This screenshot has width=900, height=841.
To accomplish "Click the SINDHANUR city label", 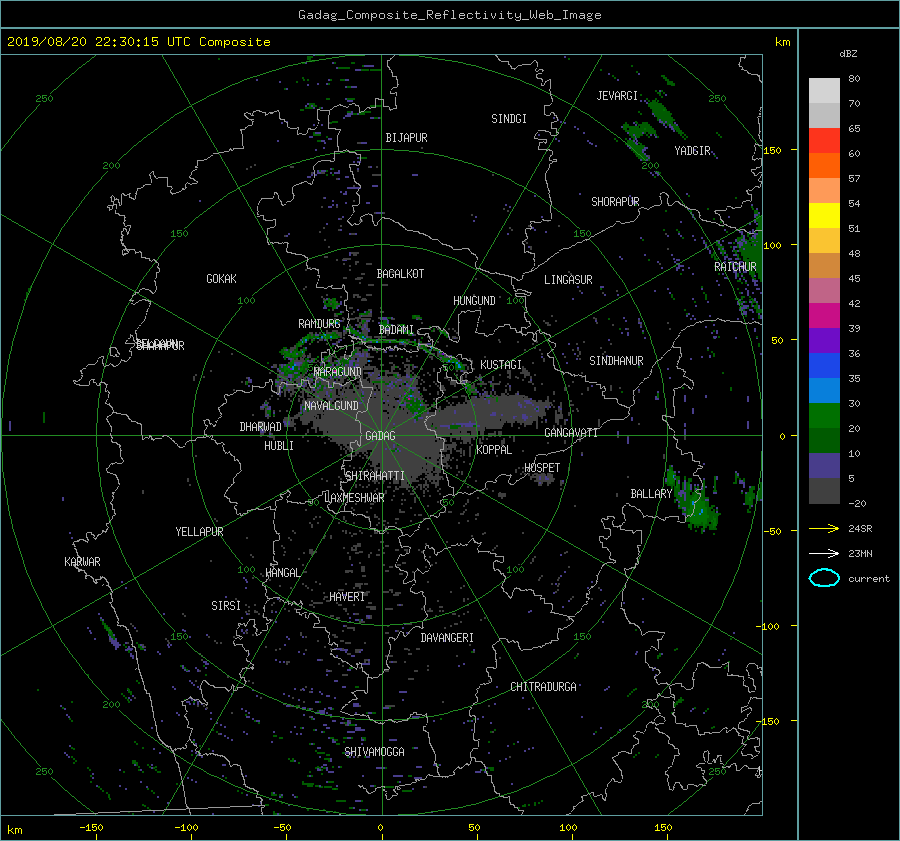I will (616, 361).
